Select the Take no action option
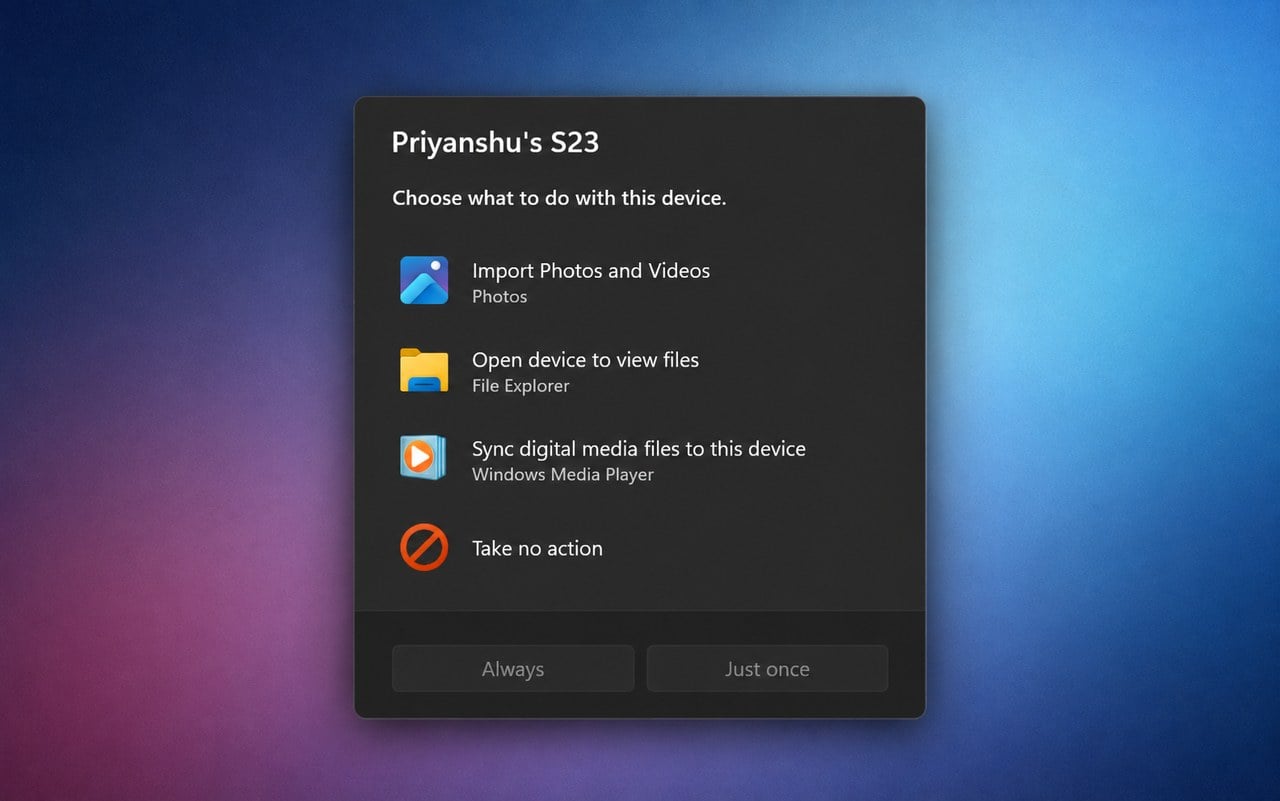Viewport: 1280px width, 801px height. point(640,548)
